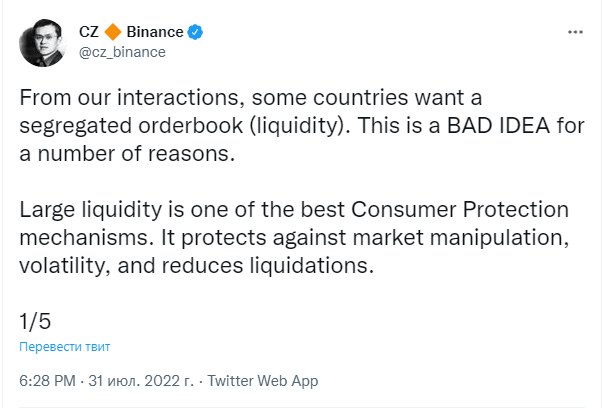Open the "Twitter Web App" source link

point(263,381)
